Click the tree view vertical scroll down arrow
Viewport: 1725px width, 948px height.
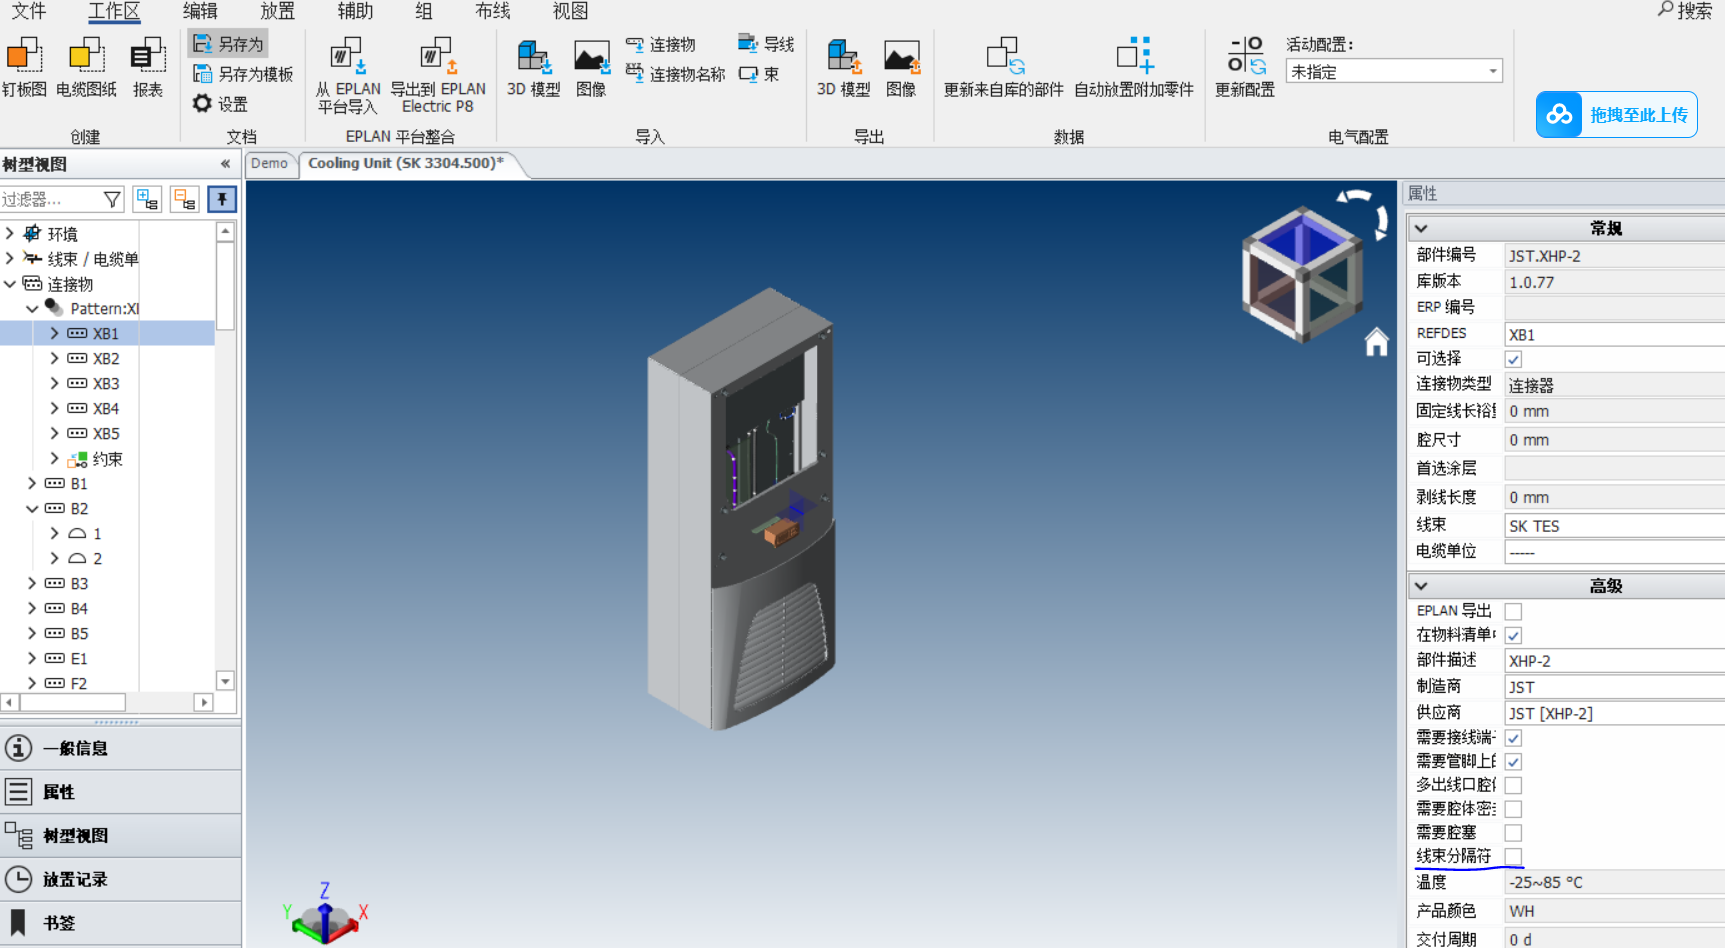click(225, 681)
